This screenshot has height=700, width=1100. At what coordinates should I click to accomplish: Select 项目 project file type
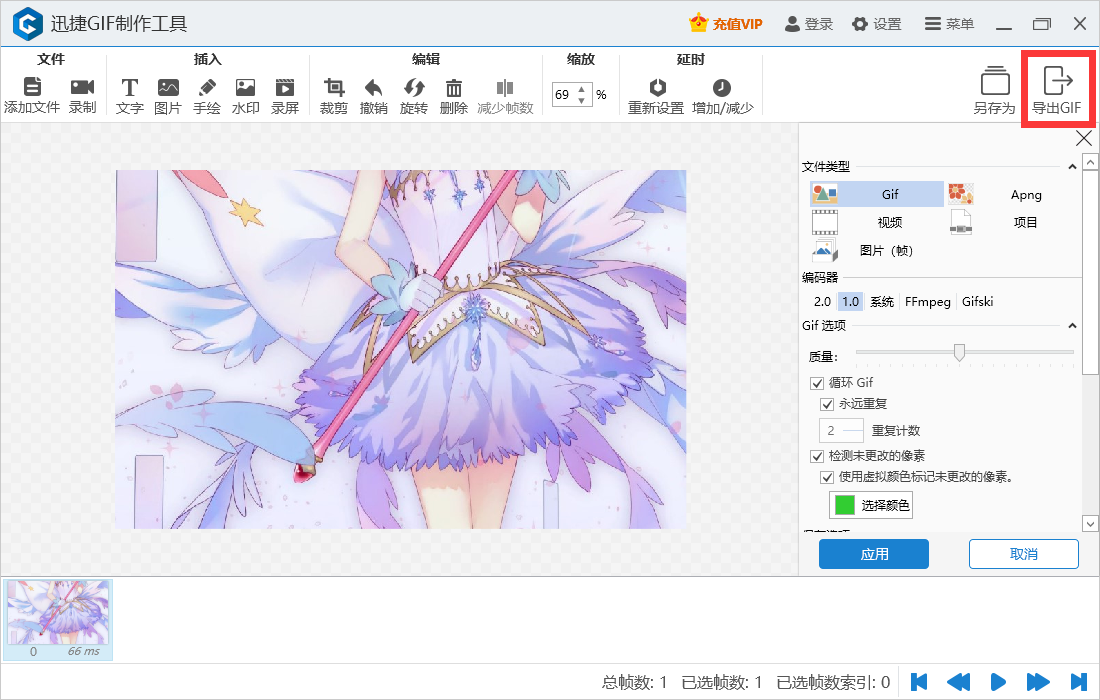pos(1012,222)
